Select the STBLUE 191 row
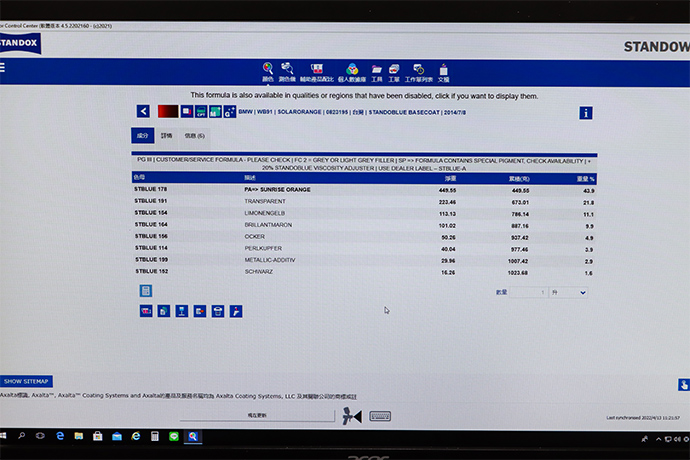Viewport: 690px width, 460px height. (x=364, y=202)
